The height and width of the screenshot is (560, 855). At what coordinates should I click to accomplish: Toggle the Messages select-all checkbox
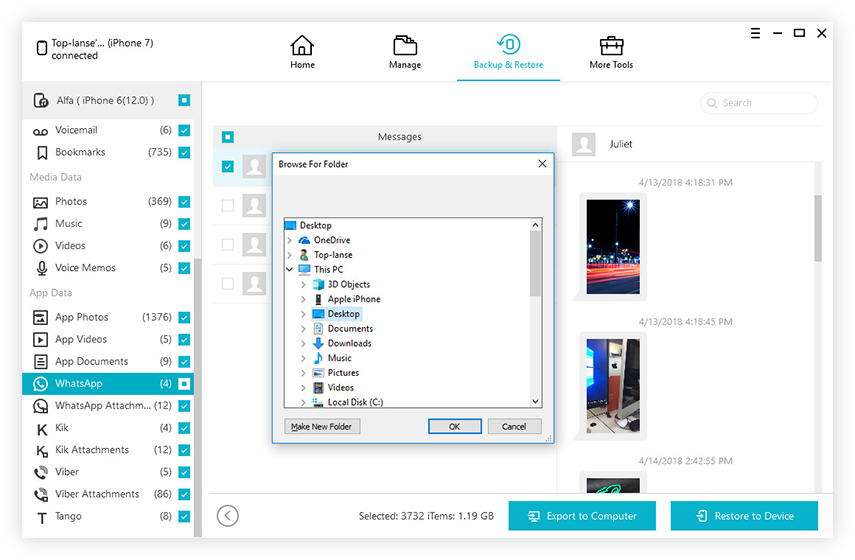click(228, 137)
